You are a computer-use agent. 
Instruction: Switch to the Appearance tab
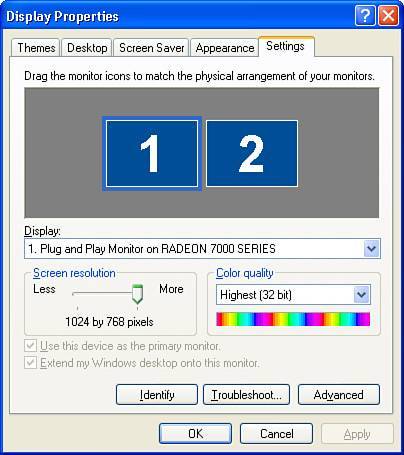225,48
